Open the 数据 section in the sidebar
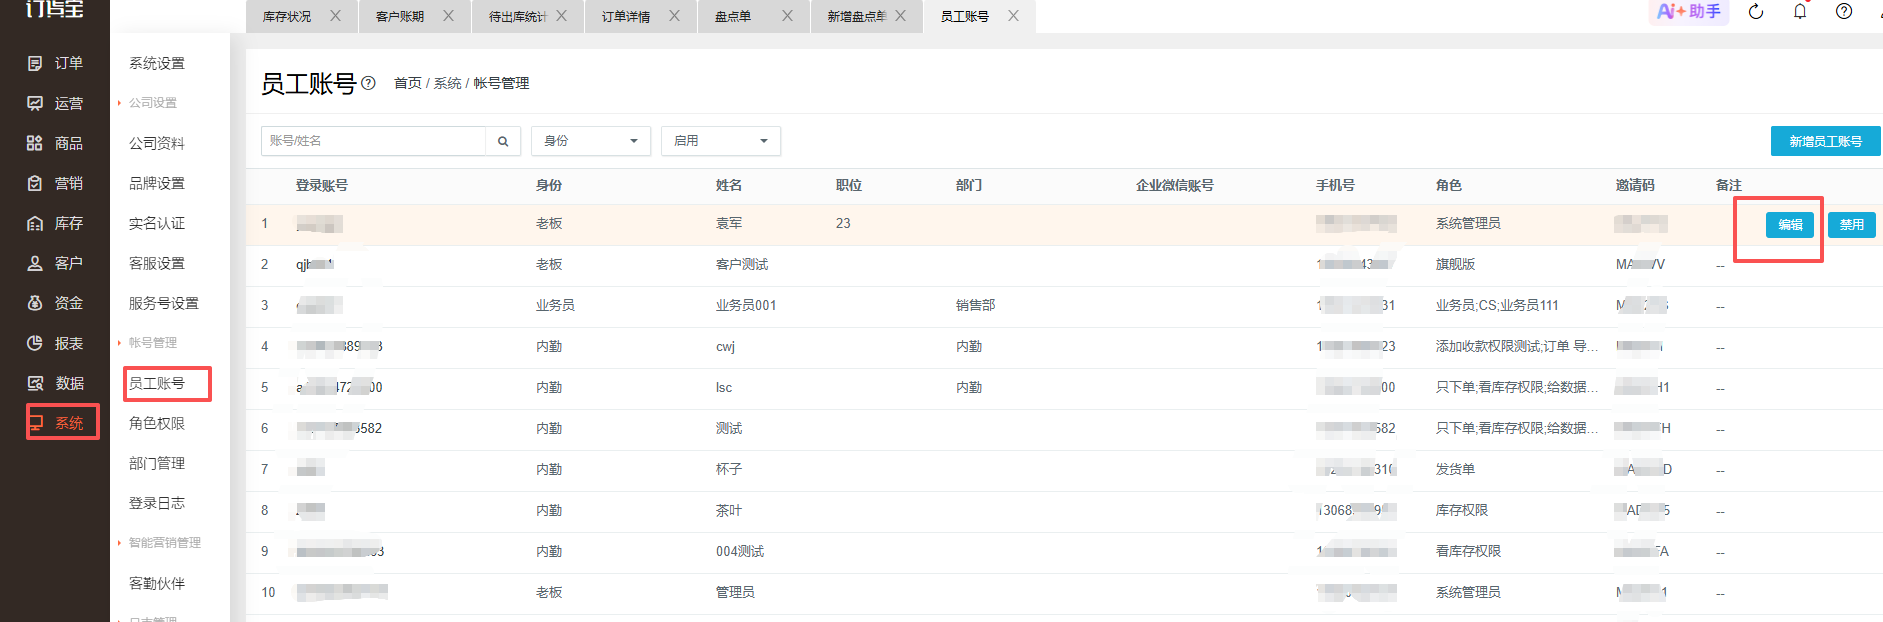Screen dimensions: 1883x622 55,383
